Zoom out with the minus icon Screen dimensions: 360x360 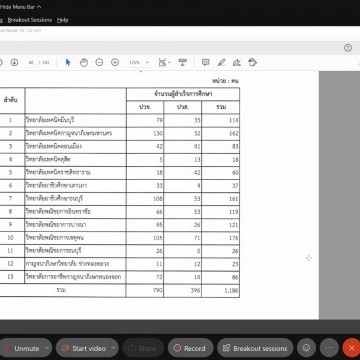pos(99,62)
